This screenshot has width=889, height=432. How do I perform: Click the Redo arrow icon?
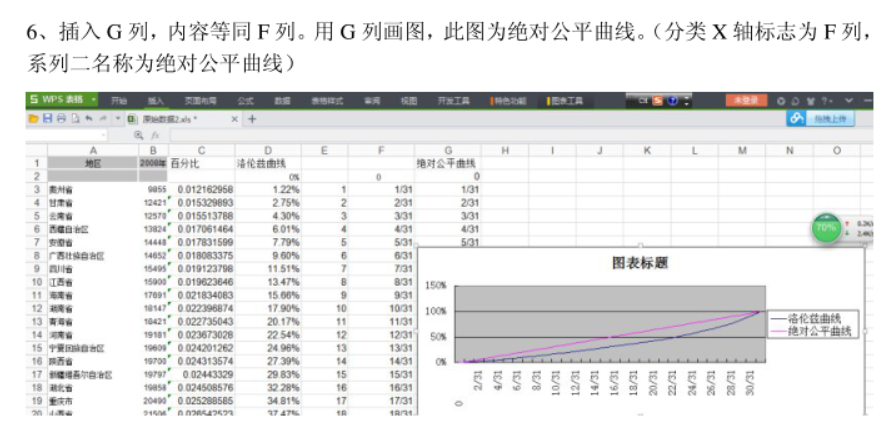tap(103, 119)
